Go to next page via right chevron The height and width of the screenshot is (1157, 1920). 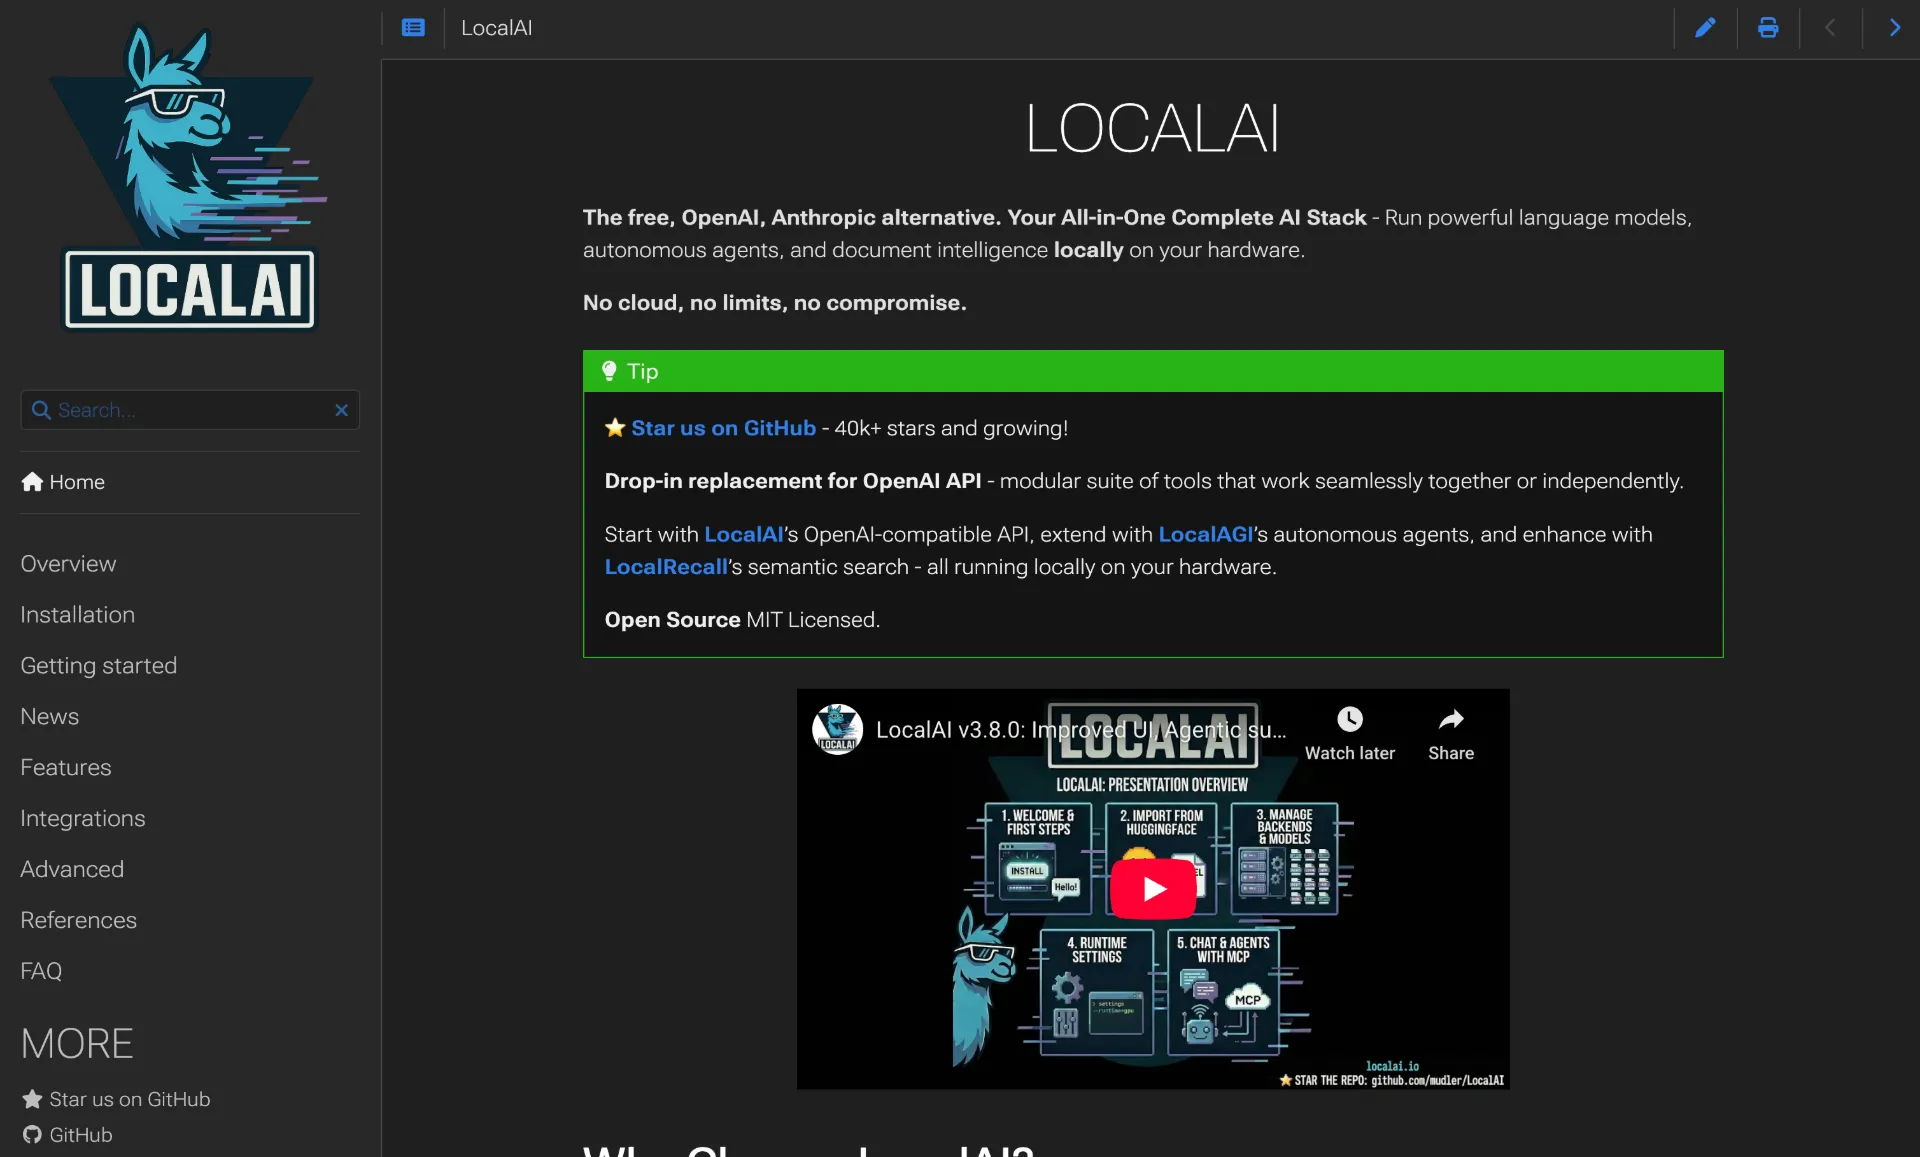coord(1894,27)
